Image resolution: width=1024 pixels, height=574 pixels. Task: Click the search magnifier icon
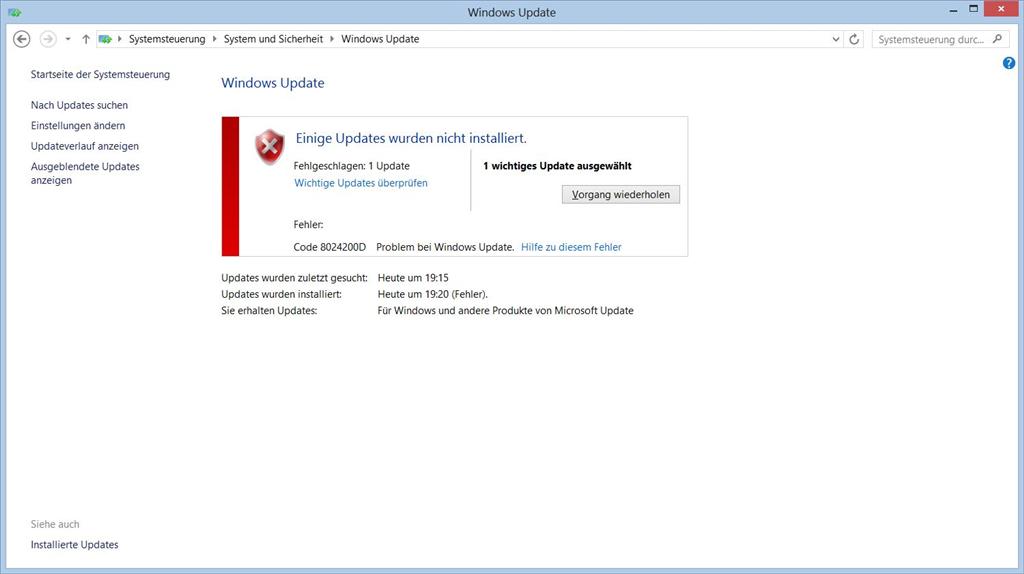pyautogui.click(x=997, y=39)
